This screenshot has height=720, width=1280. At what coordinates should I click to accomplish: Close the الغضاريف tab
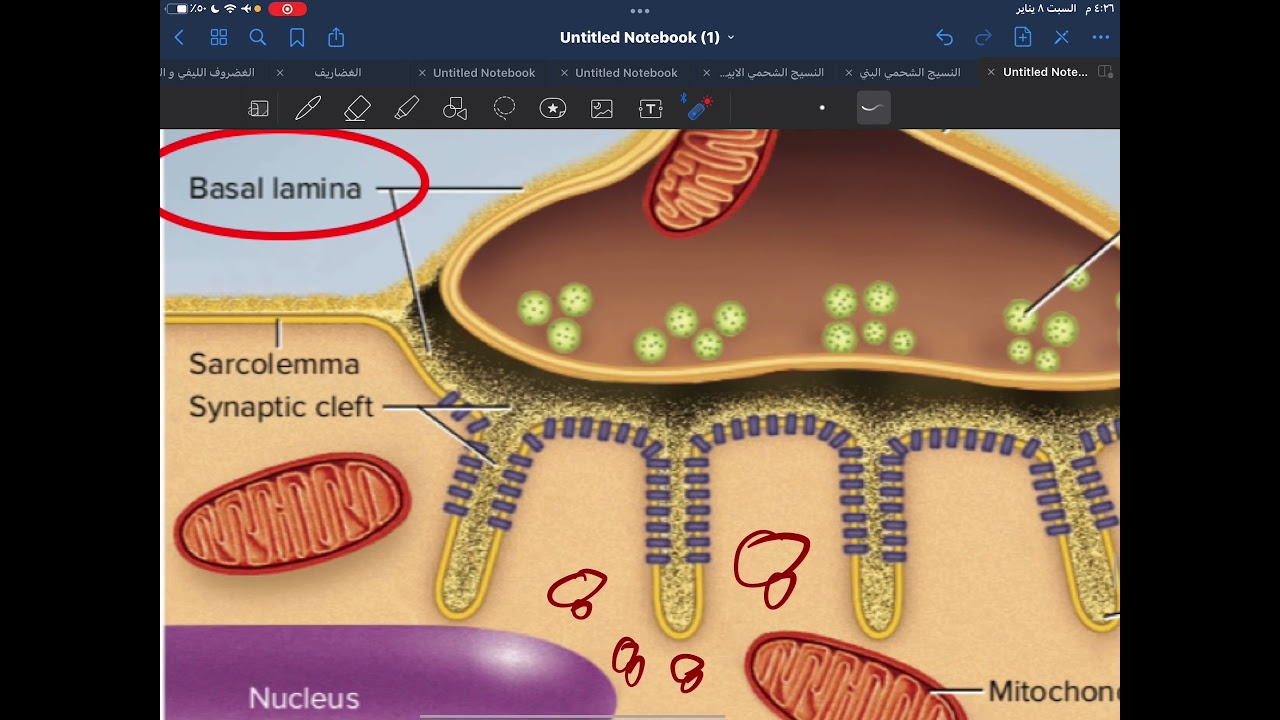(280, 73)
